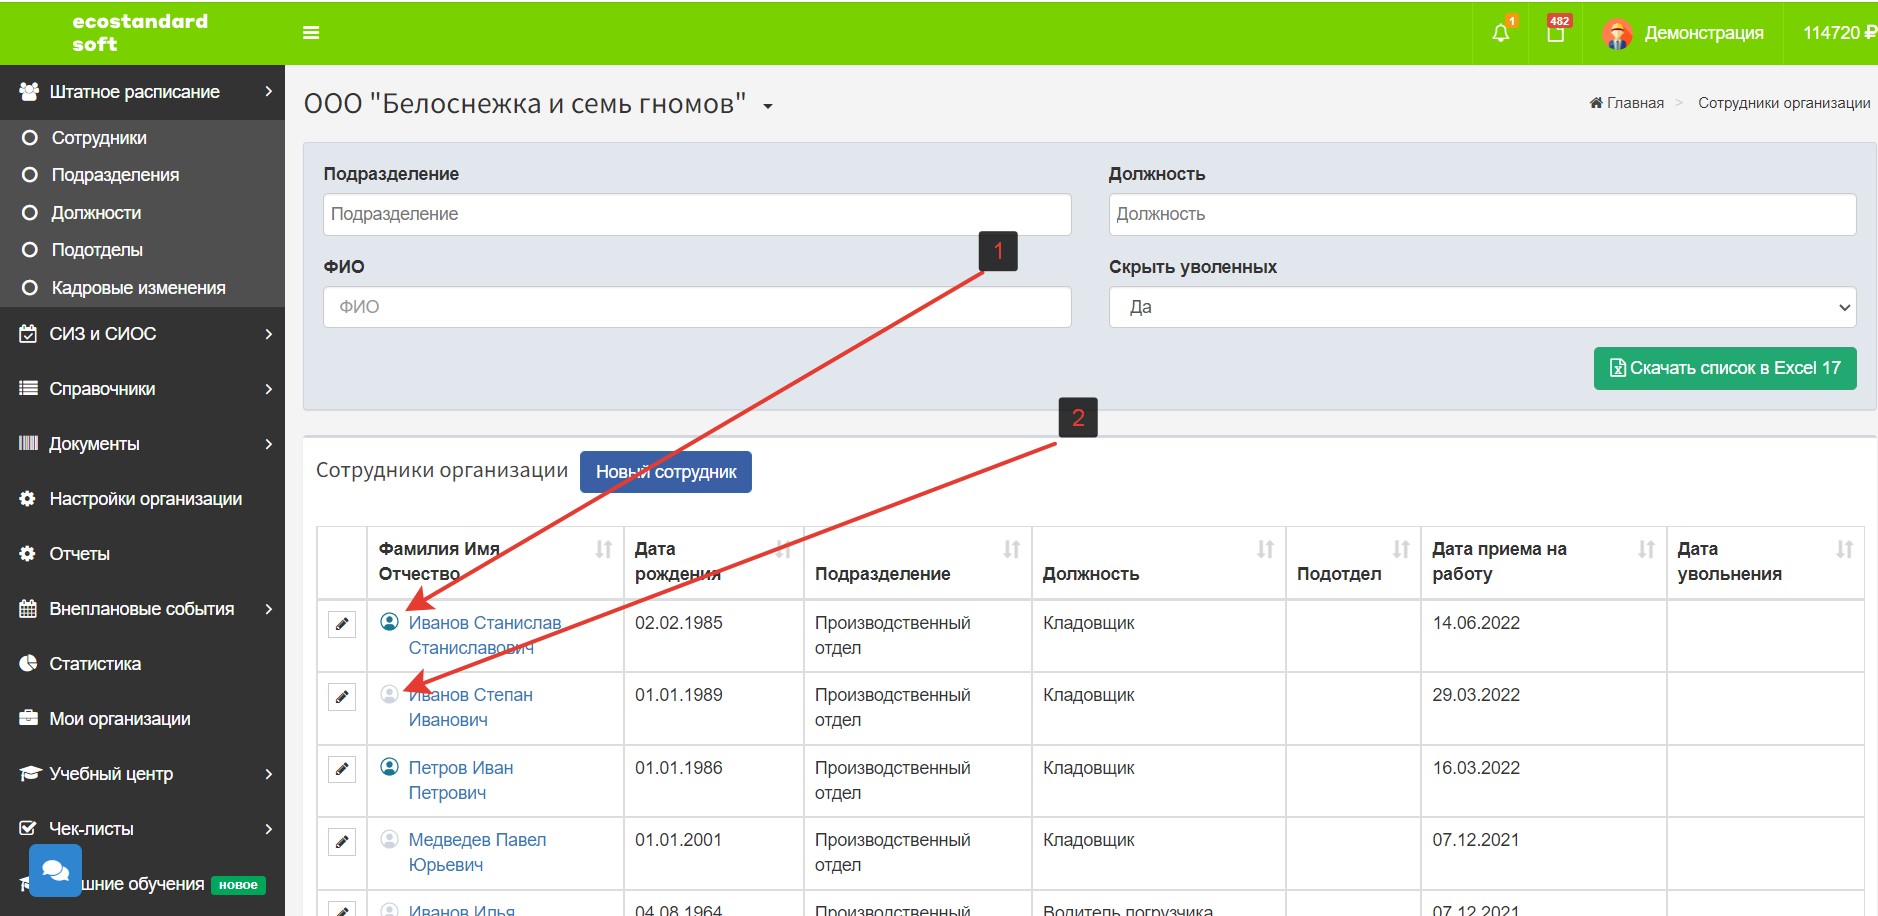This screenshot has width=1878, height=916.
Task: Click the account icon beside Петров Иван Петрович
Action: (x=390, y=767)
